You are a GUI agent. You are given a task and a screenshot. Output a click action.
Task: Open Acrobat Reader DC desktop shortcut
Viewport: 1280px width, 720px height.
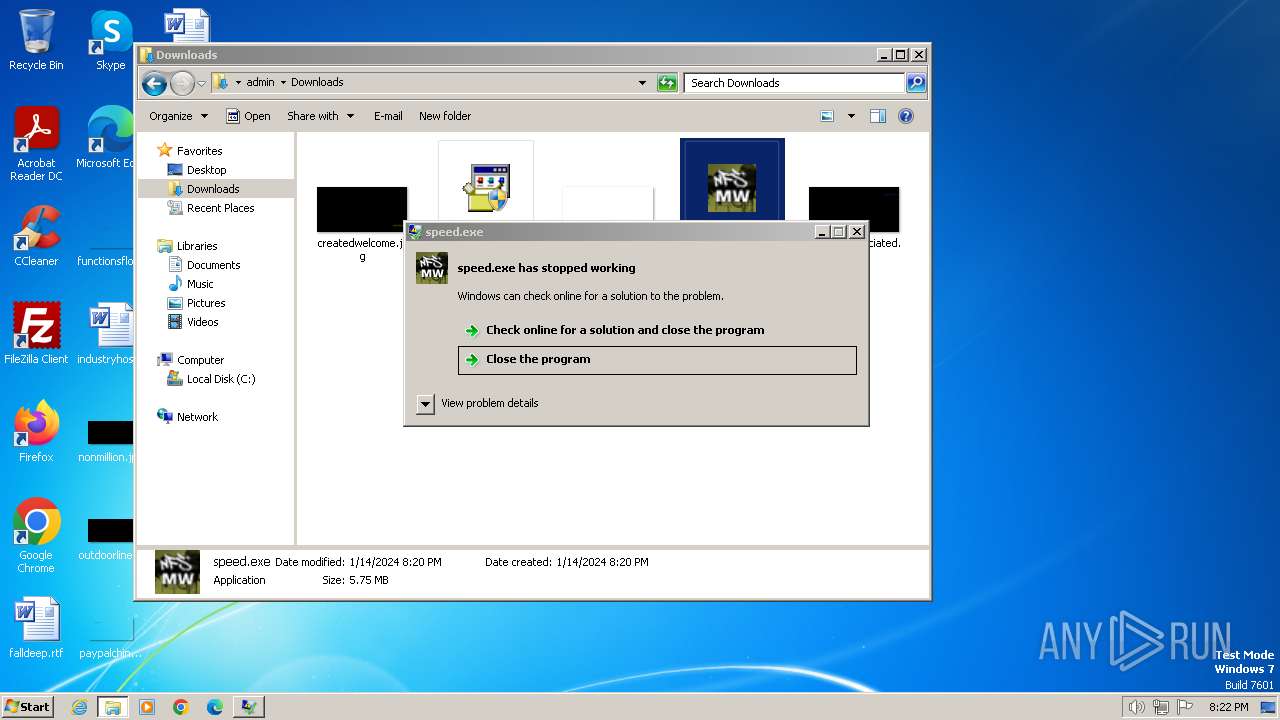[x=36, y=144]
